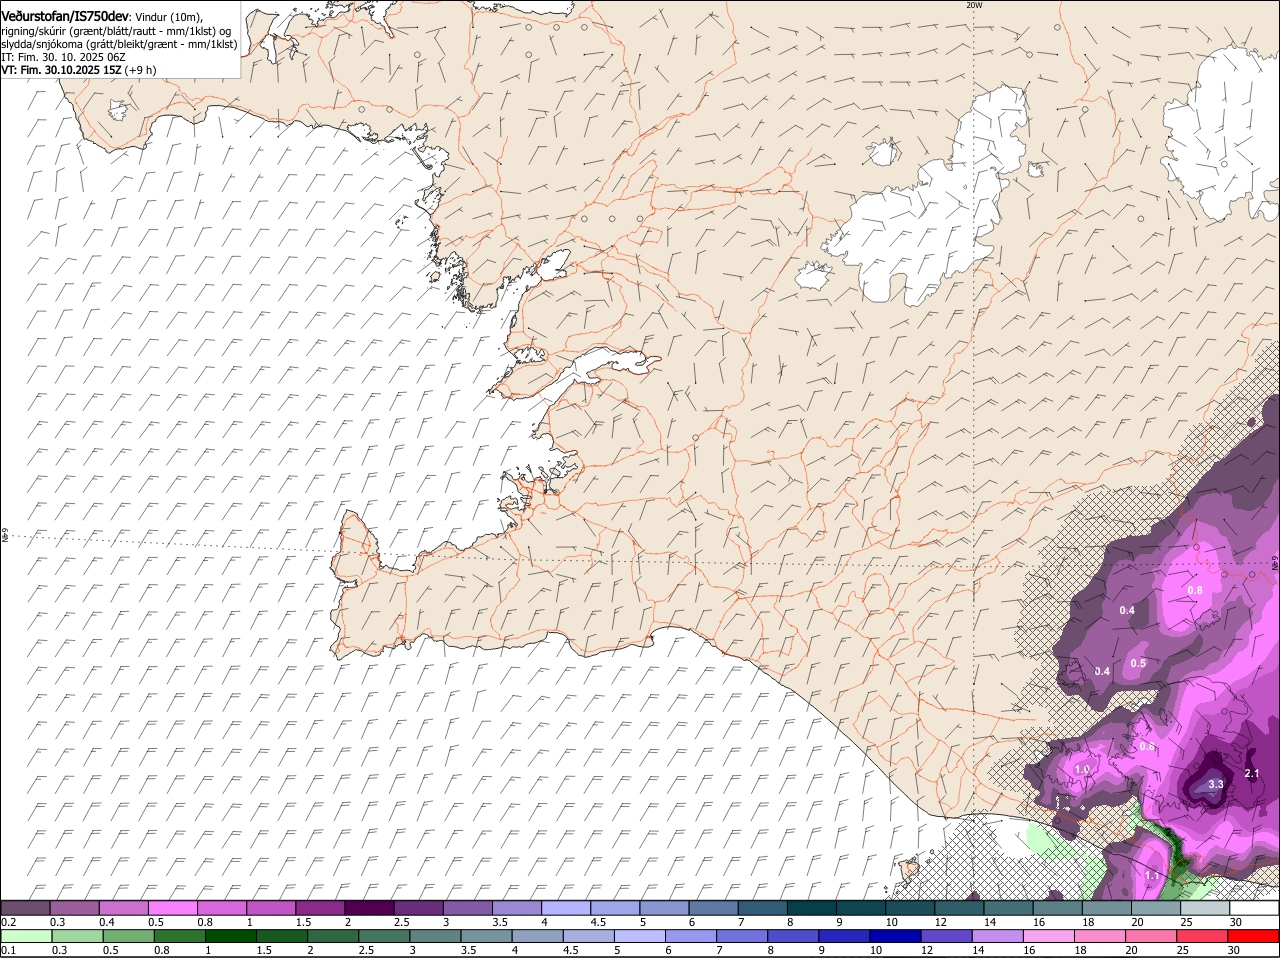Click the upper legend swatch starting at 7

tap(762, 908)
